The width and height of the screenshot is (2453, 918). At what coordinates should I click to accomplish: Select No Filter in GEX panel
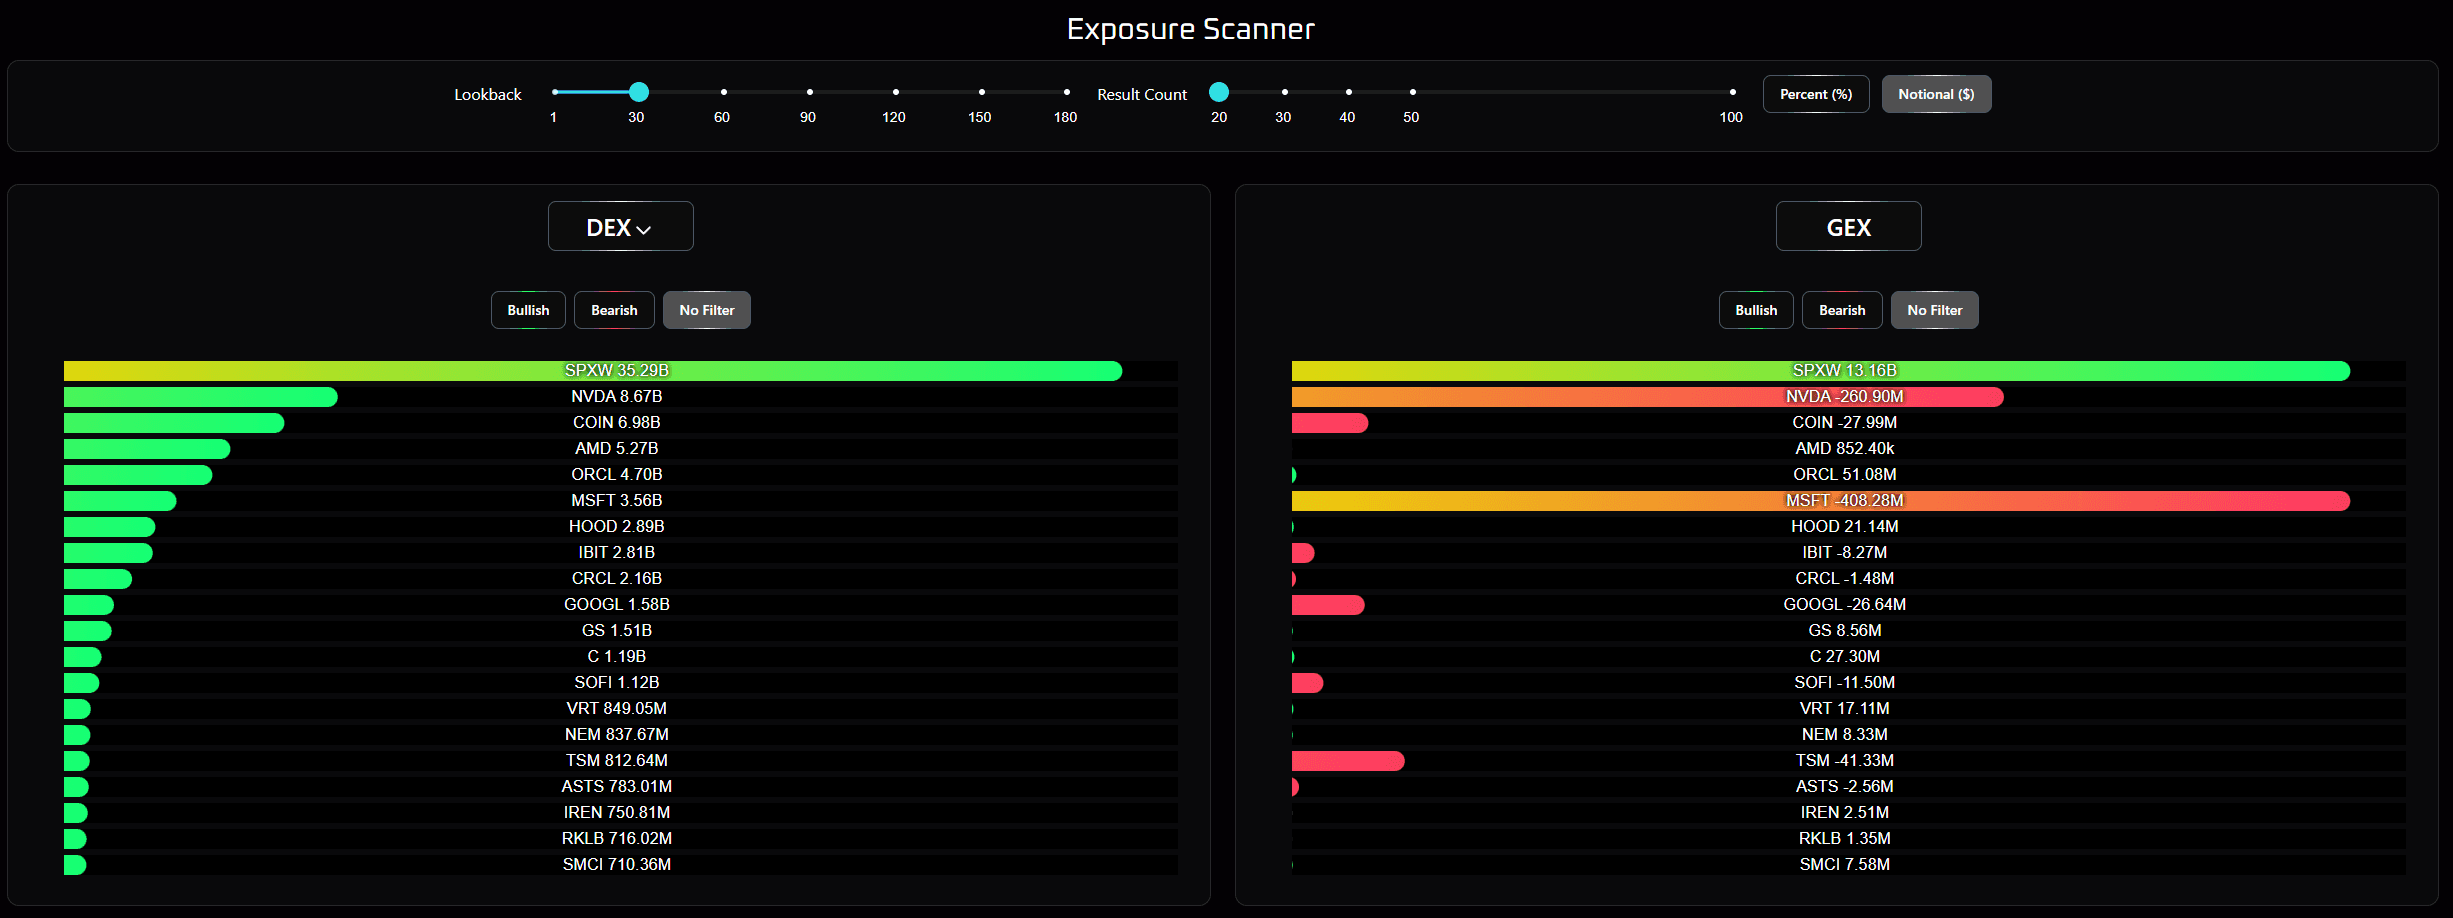[x=1933, y=310]
